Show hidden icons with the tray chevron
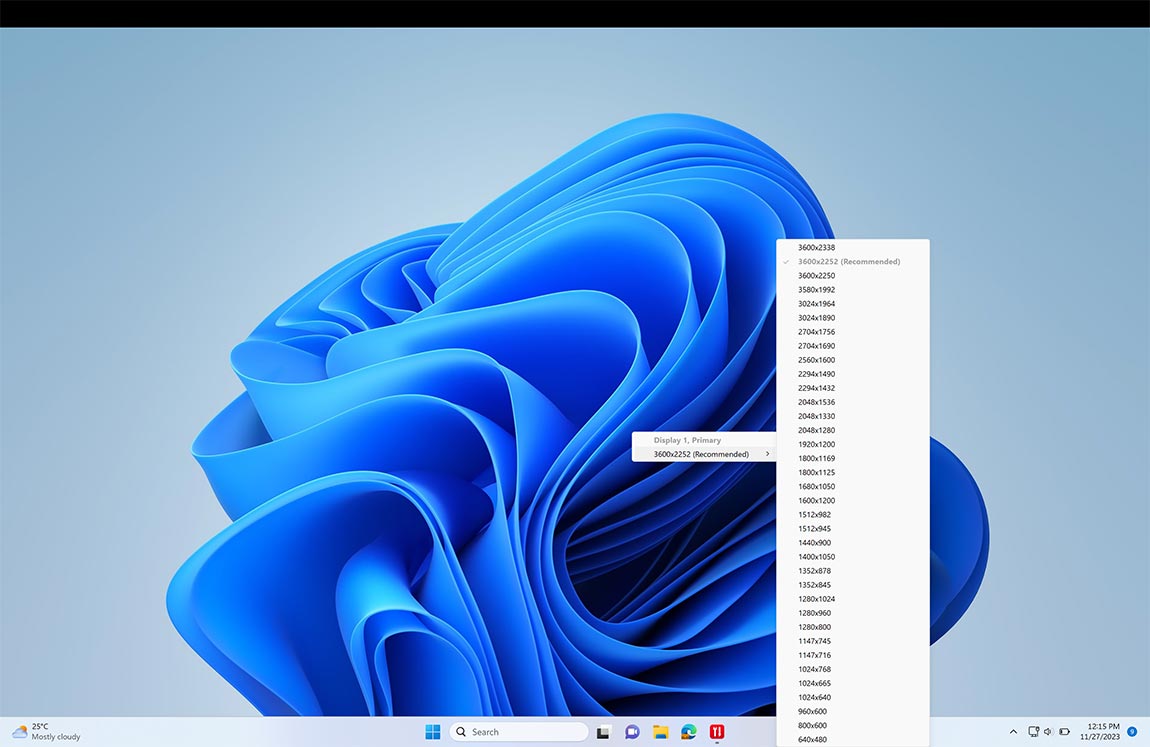 1013,732
